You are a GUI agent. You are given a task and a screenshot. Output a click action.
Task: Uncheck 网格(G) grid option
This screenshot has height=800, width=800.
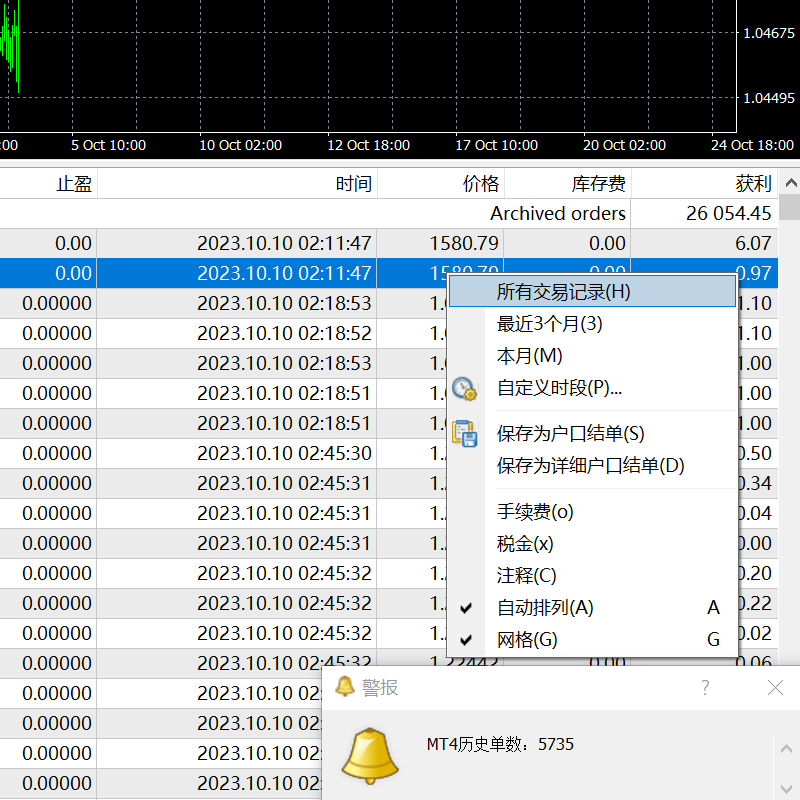pos(527,640)
